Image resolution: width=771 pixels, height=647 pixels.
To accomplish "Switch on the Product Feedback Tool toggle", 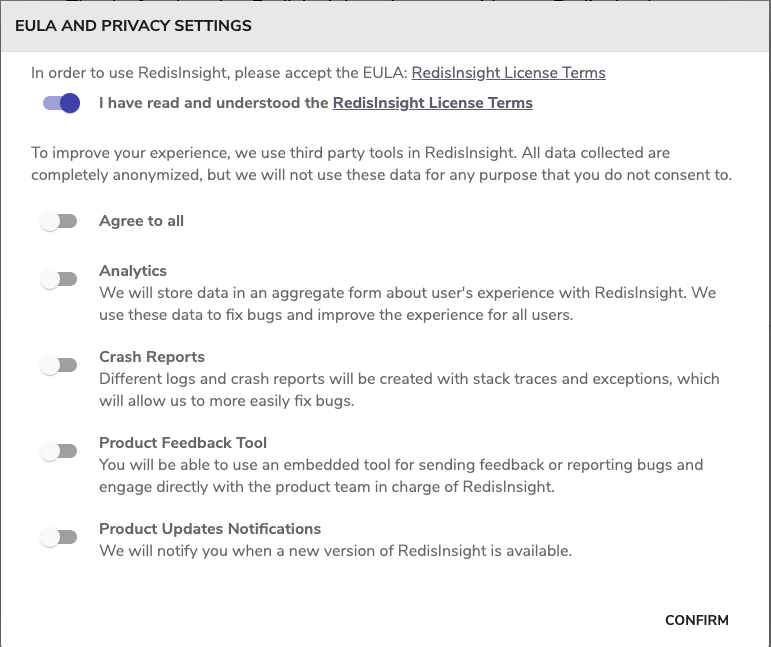I will click(x=59, y=451).
